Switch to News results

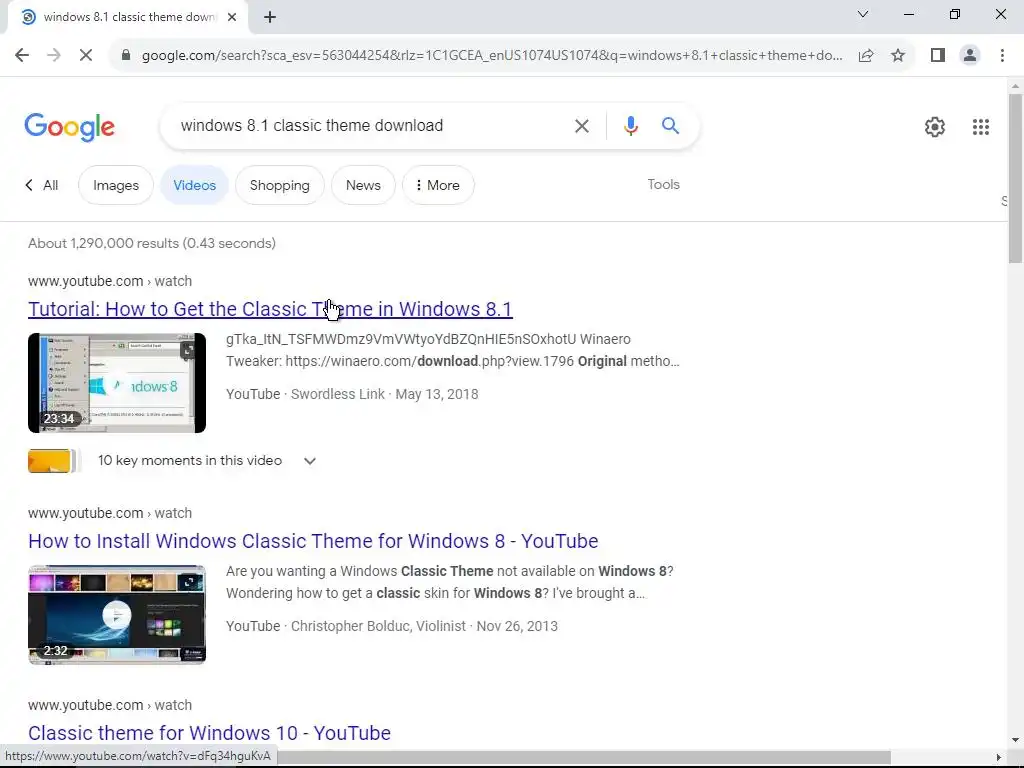click(x=363, y=185)
